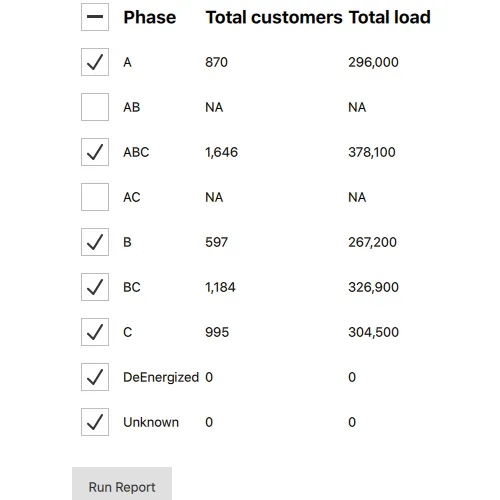
Task: Uncheck the DeEnergized row checkbox
Action: [95, 377]
